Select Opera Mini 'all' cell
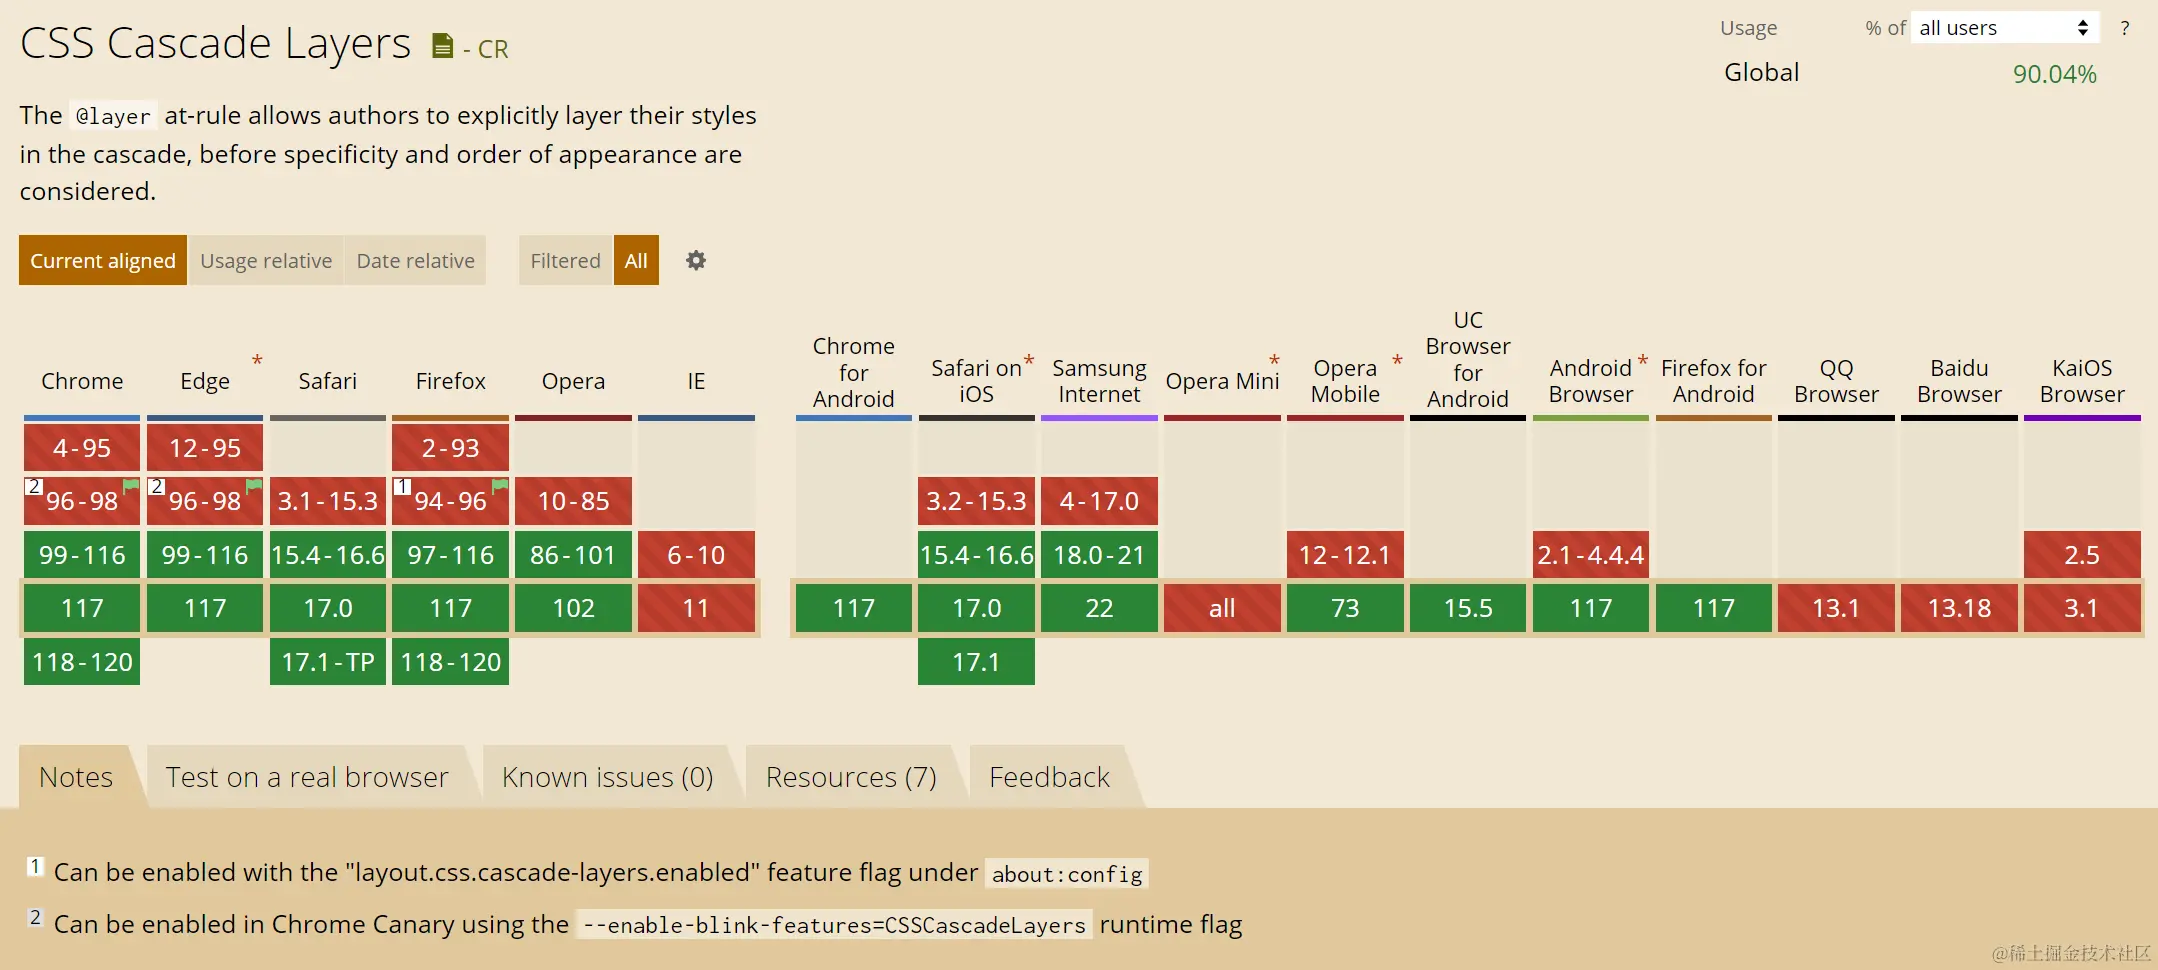 click(x=1222, y=608)
